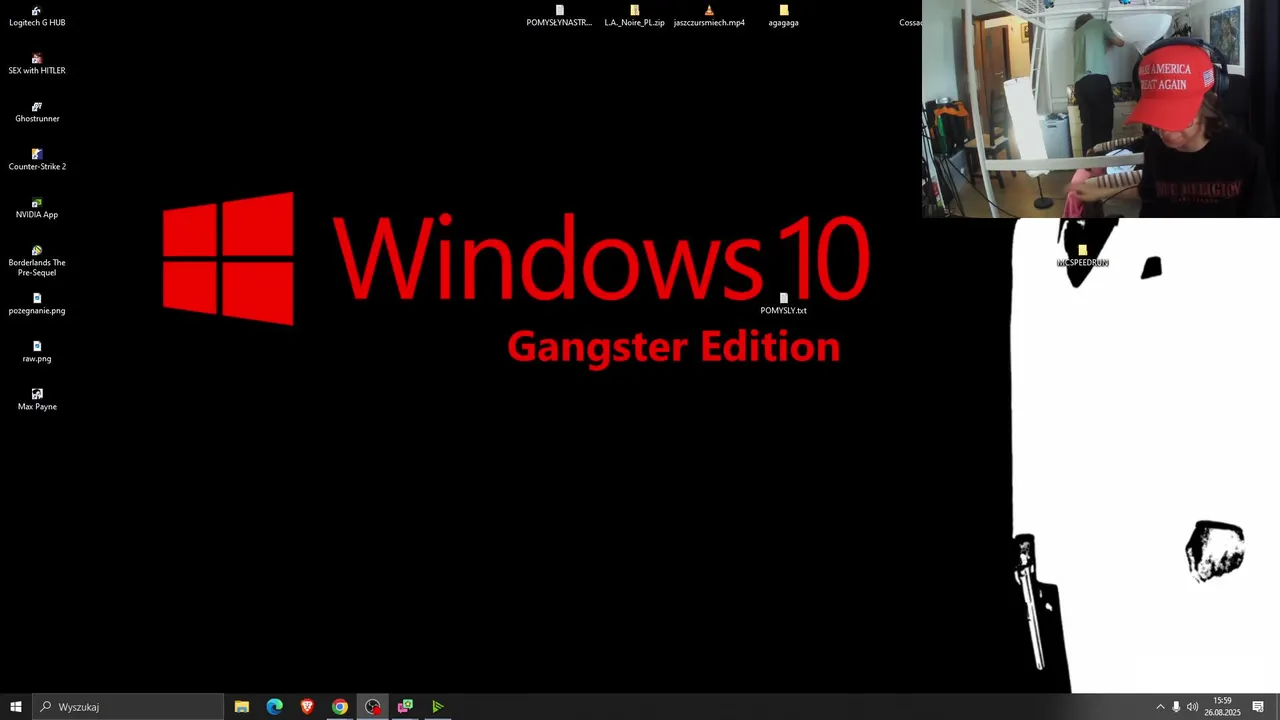1280x720 pixels.
Task: Select the jaszczursmiech.mp4 video file
Action: pyautogui.click(x=709, y=17)
